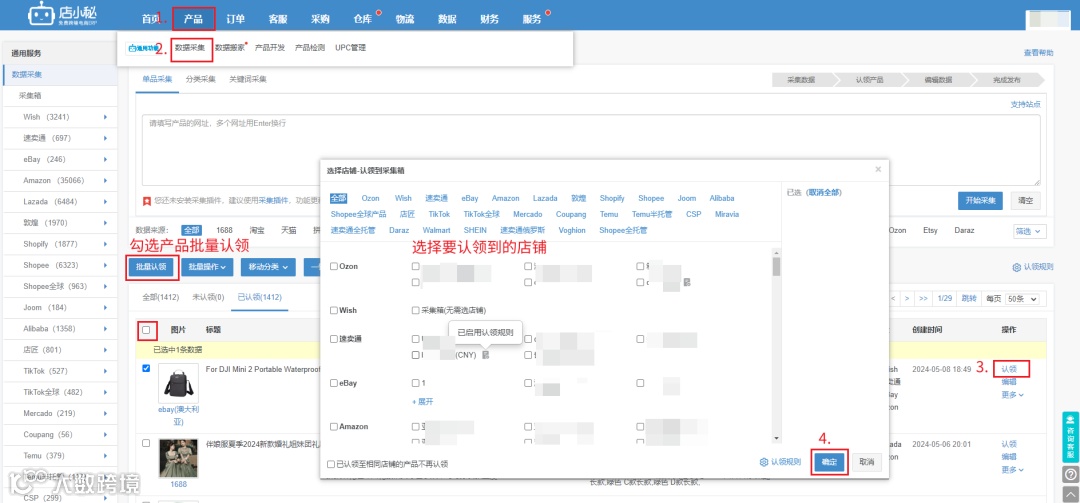Click the bridesmaid dress product thumbnail
The width and height of the screenshot is (1080, 503).
(178, 458)
